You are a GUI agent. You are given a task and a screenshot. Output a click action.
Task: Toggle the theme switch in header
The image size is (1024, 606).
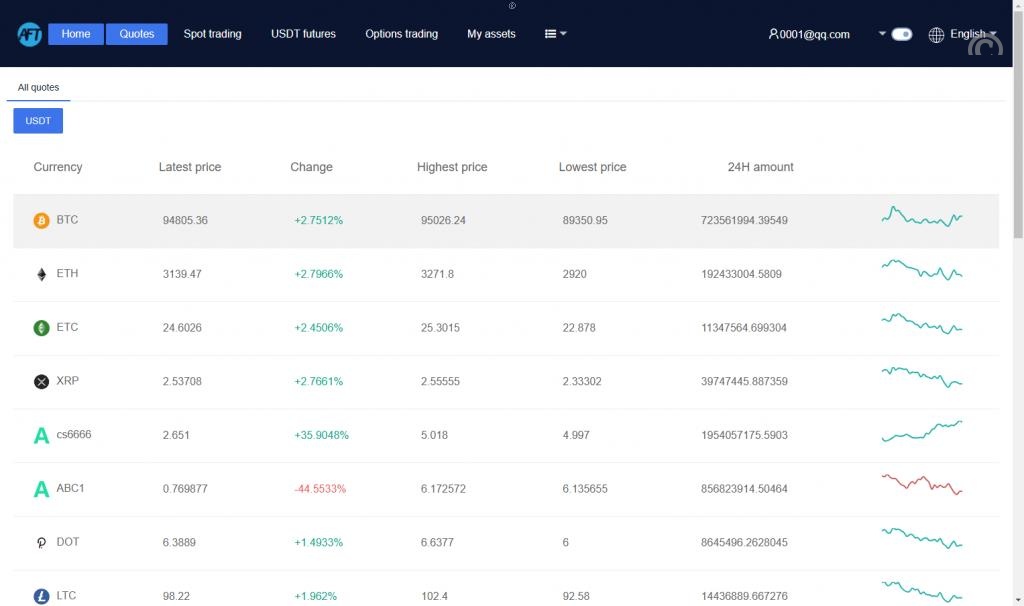[x=901, y=34]
